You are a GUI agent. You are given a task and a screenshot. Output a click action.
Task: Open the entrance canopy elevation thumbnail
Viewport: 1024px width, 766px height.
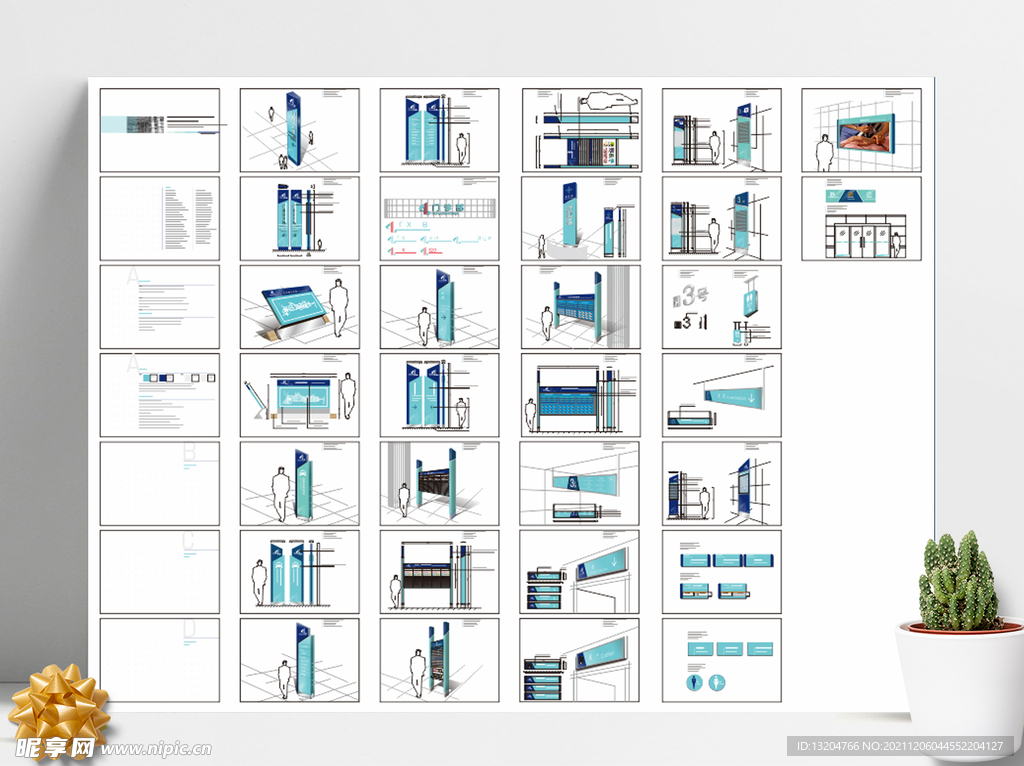pos(582,130)
